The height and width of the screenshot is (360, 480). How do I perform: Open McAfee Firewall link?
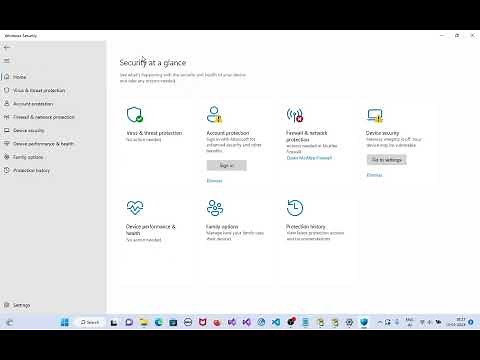[x=309, y=158]
